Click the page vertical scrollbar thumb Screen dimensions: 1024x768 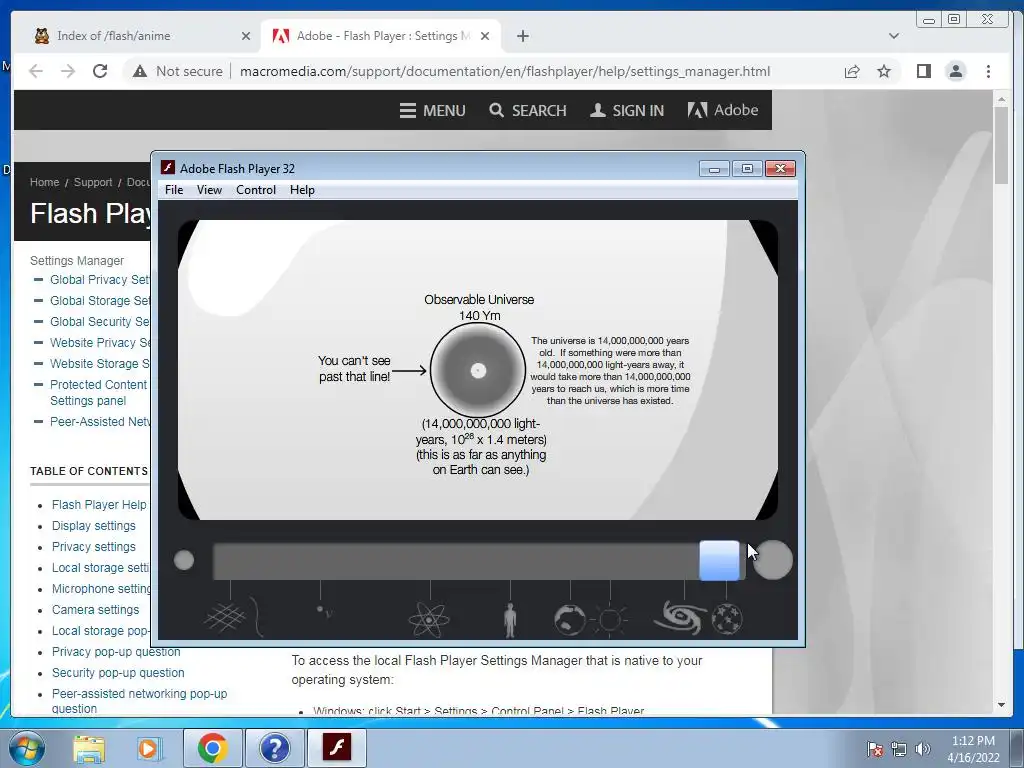click(1001, 145)
